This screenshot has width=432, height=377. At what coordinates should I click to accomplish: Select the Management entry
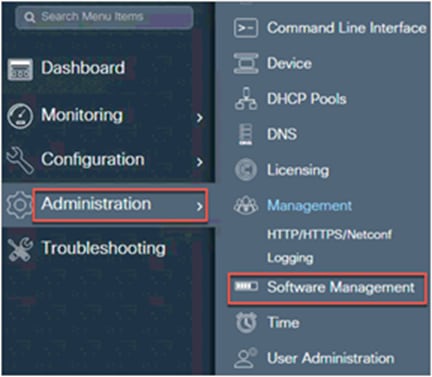309,206
